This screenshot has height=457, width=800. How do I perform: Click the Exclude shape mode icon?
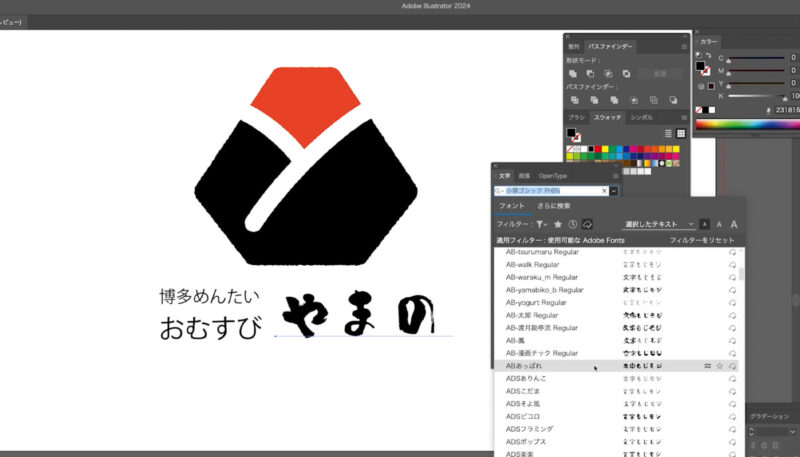[626, 73]
